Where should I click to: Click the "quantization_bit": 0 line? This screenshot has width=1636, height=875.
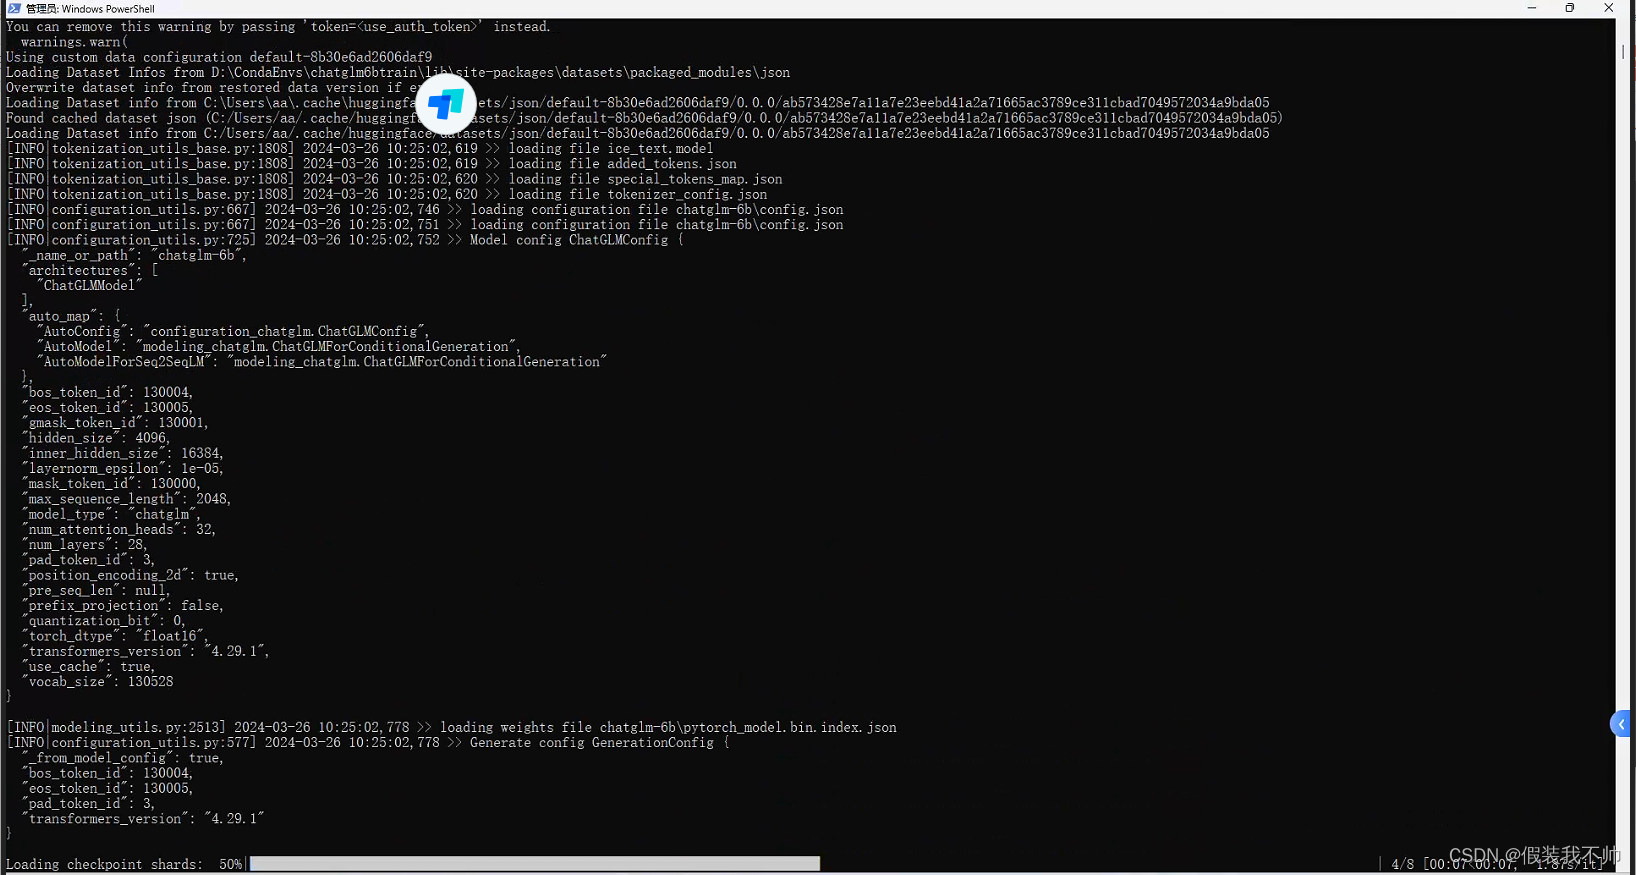pos(104,621)
